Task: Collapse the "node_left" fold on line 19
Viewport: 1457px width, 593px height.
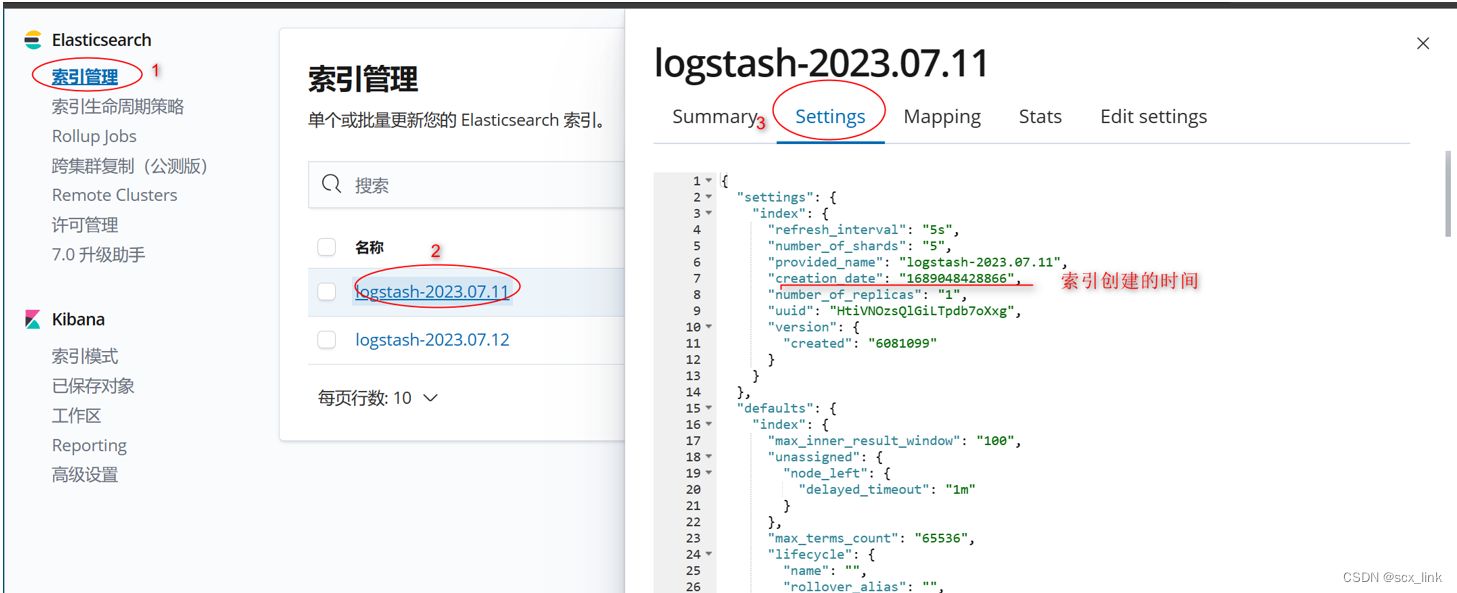Action: (x=709, y=473)
